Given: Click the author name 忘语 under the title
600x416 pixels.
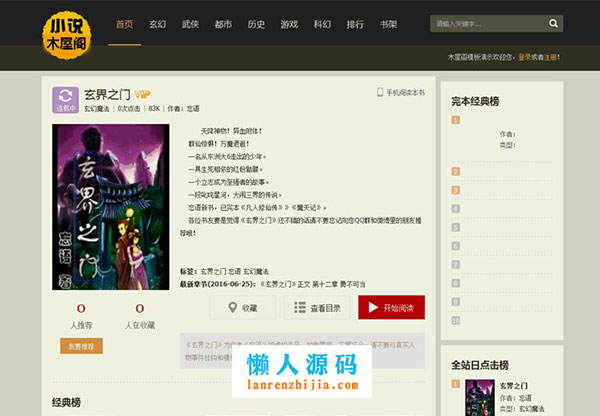Looking at the screenshot, I should click(193, 109).
